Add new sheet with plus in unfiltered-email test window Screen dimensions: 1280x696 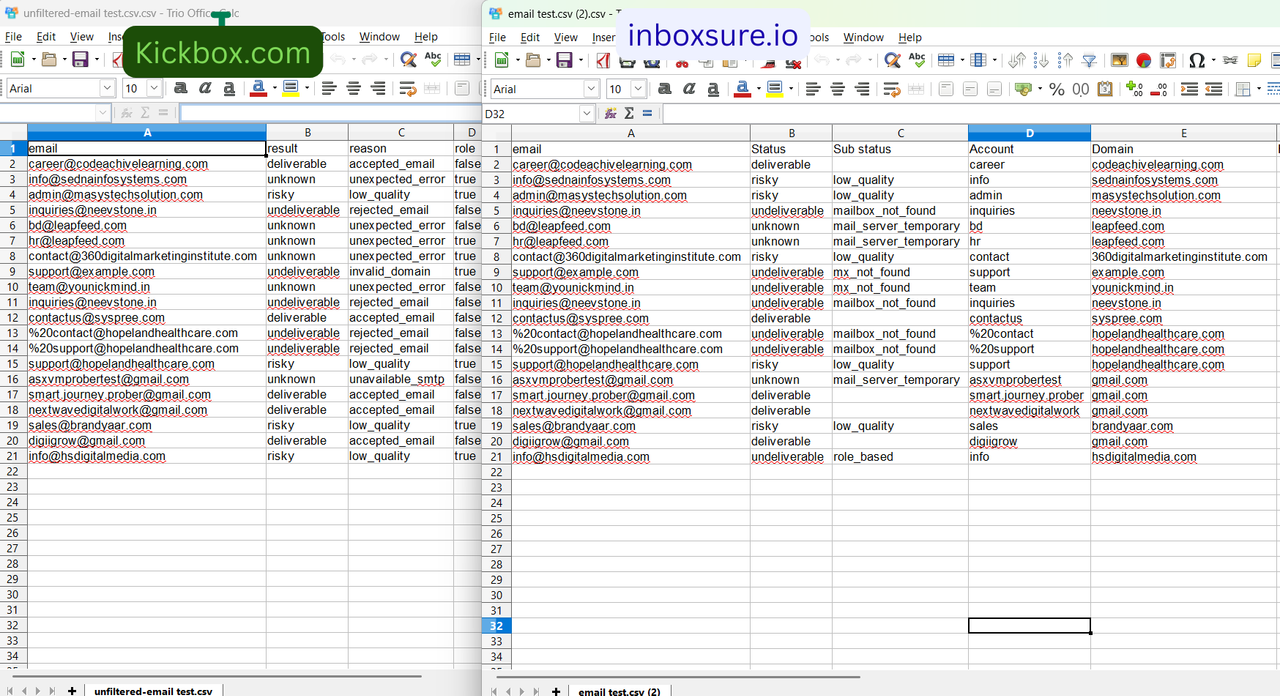72,691
